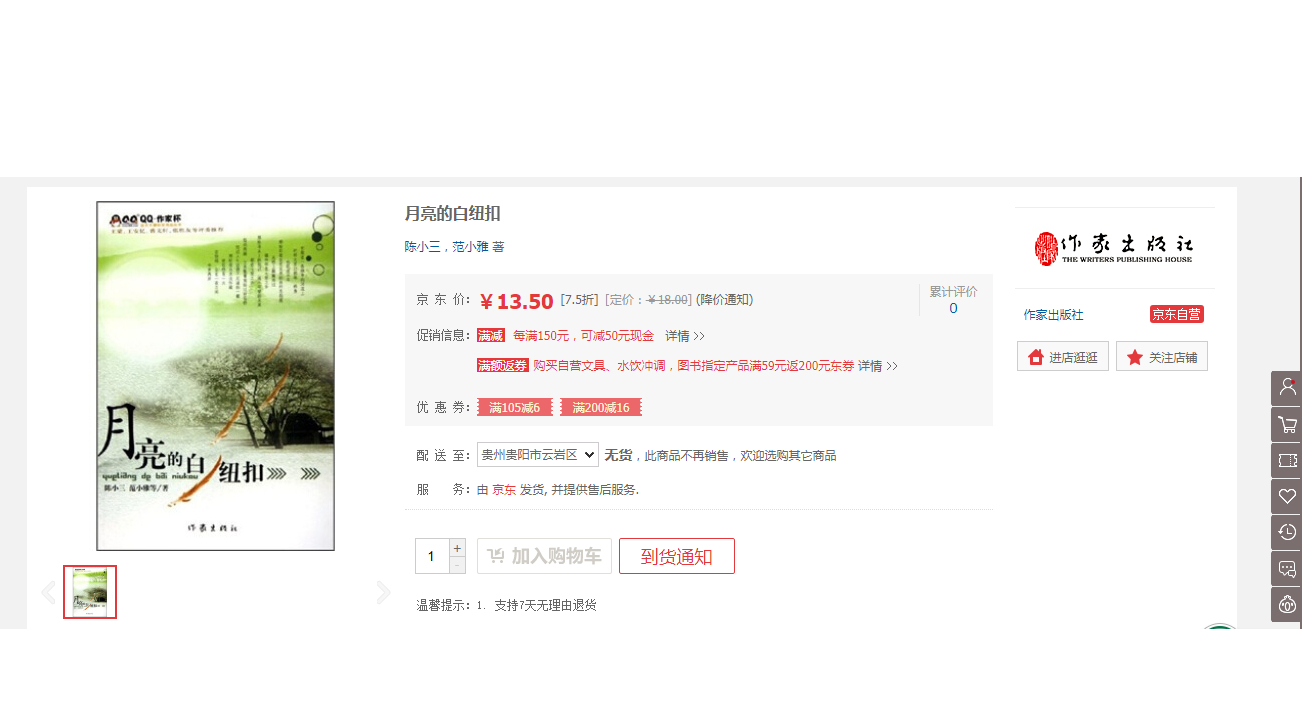
Task: Click the 到货通知 button
Action: [677, 556]
